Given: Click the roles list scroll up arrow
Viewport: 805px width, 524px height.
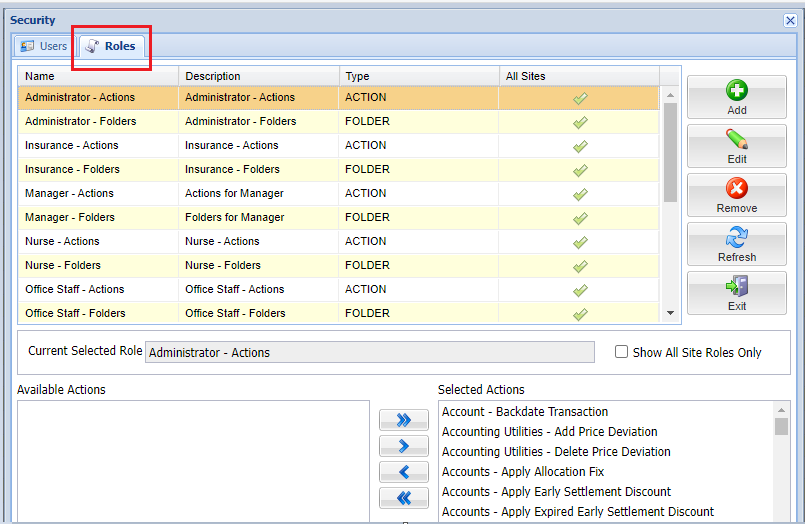Looking at the screenshot, I should pyautogui.click(x=670, y=95).
